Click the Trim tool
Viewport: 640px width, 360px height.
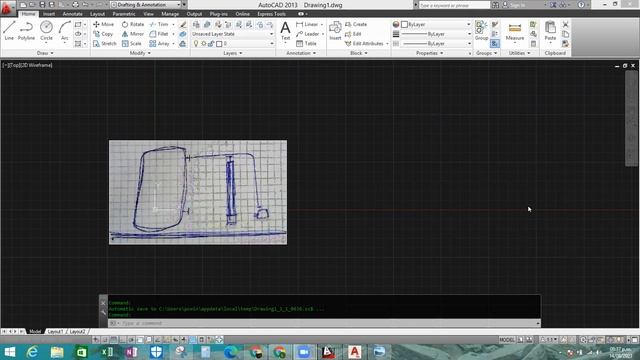click(159, 24)
